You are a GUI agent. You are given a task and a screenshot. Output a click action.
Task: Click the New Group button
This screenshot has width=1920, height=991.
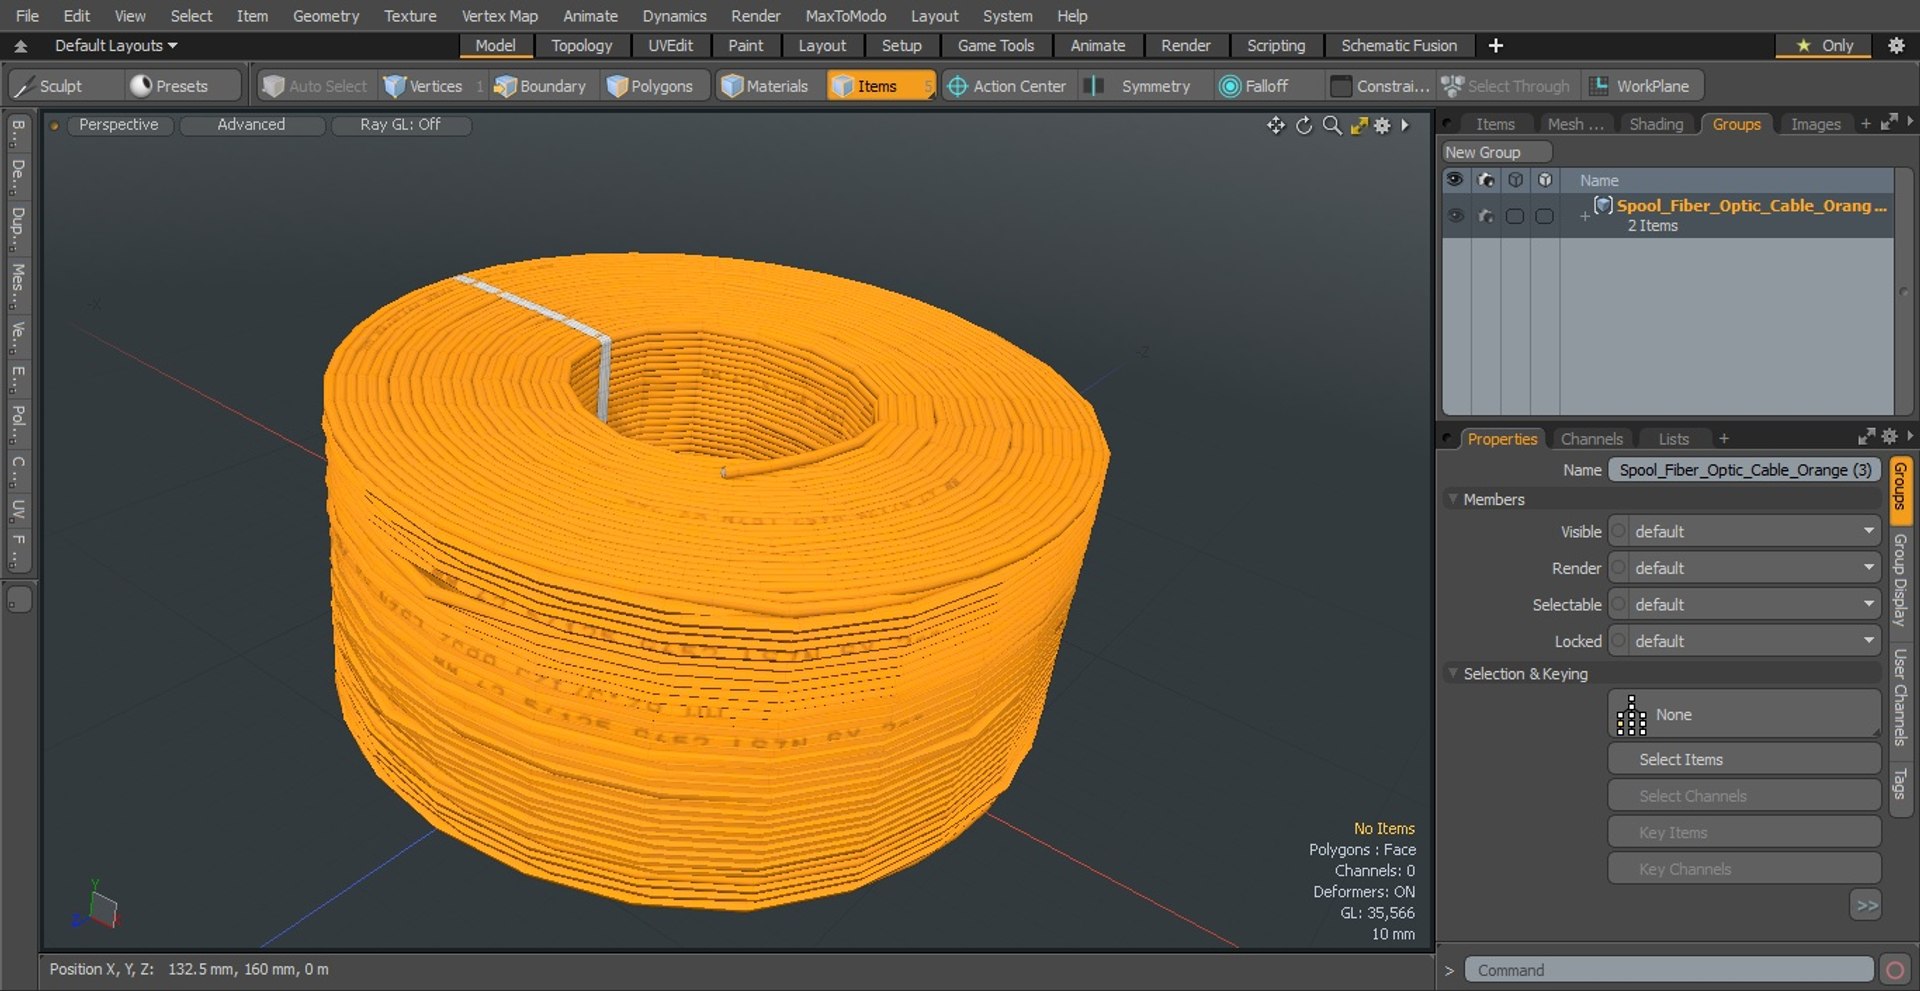pyautogui.click(x=1496, y=152)
